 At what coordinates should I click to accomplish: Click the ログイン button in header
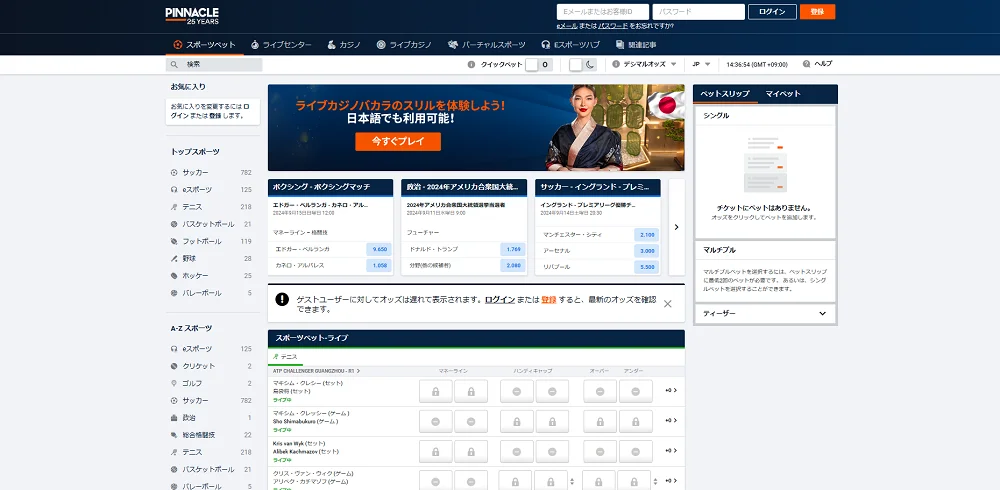pyautogui.click(x=772, y=12)
